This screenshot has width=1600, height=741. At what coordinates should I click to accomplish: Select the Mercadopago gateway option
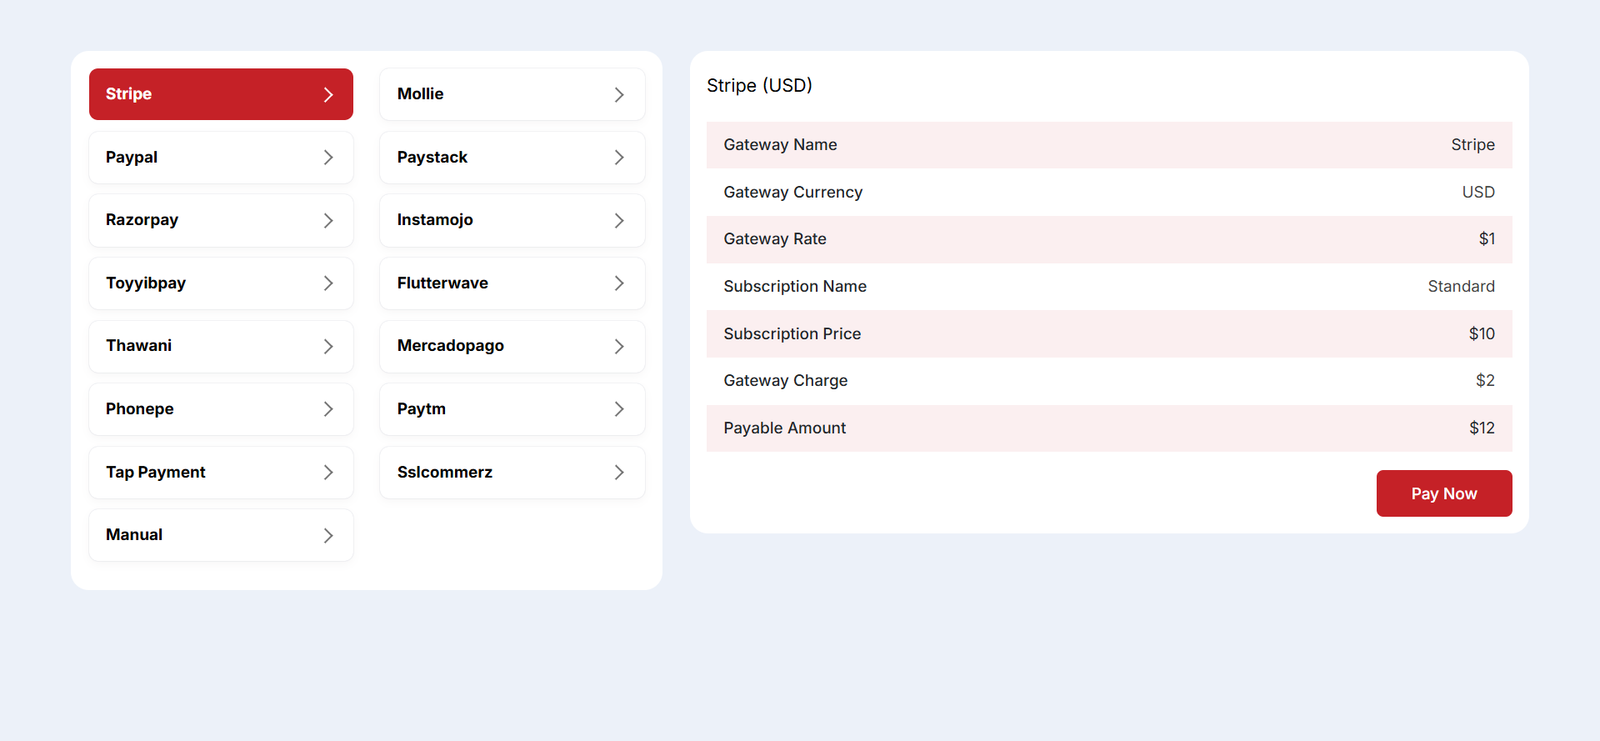(511, 346)
